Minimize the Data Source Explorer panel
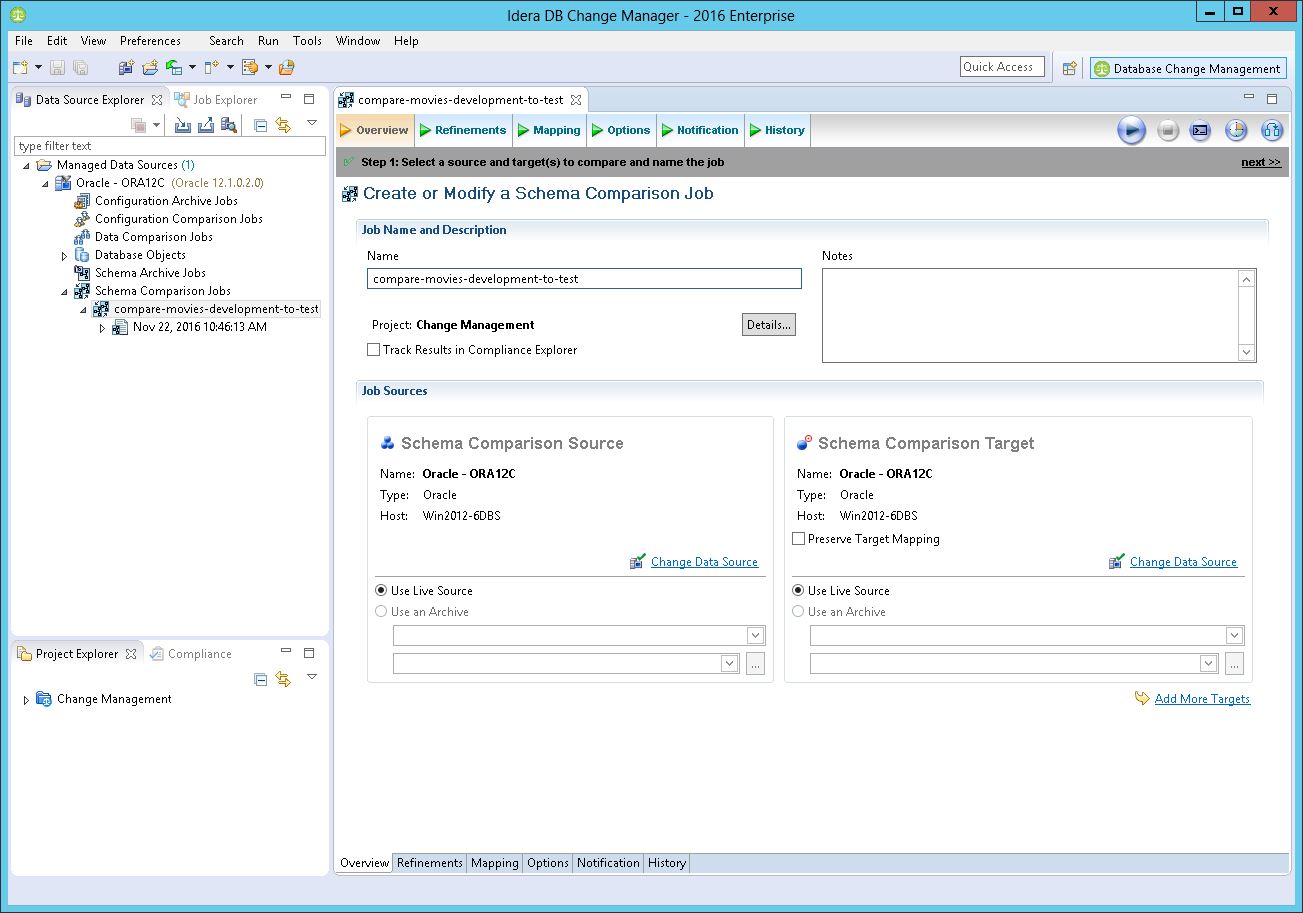Viewport: 1303px width, 913px height. pyautogui.click(x=286, y=98)
